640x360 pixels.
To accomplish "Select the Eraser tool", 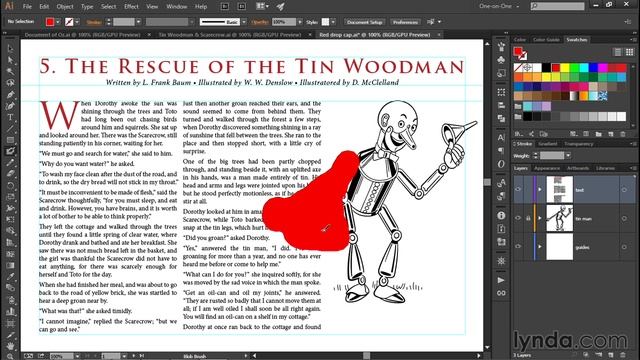I will pyautogui.click(x=10, y=174).
